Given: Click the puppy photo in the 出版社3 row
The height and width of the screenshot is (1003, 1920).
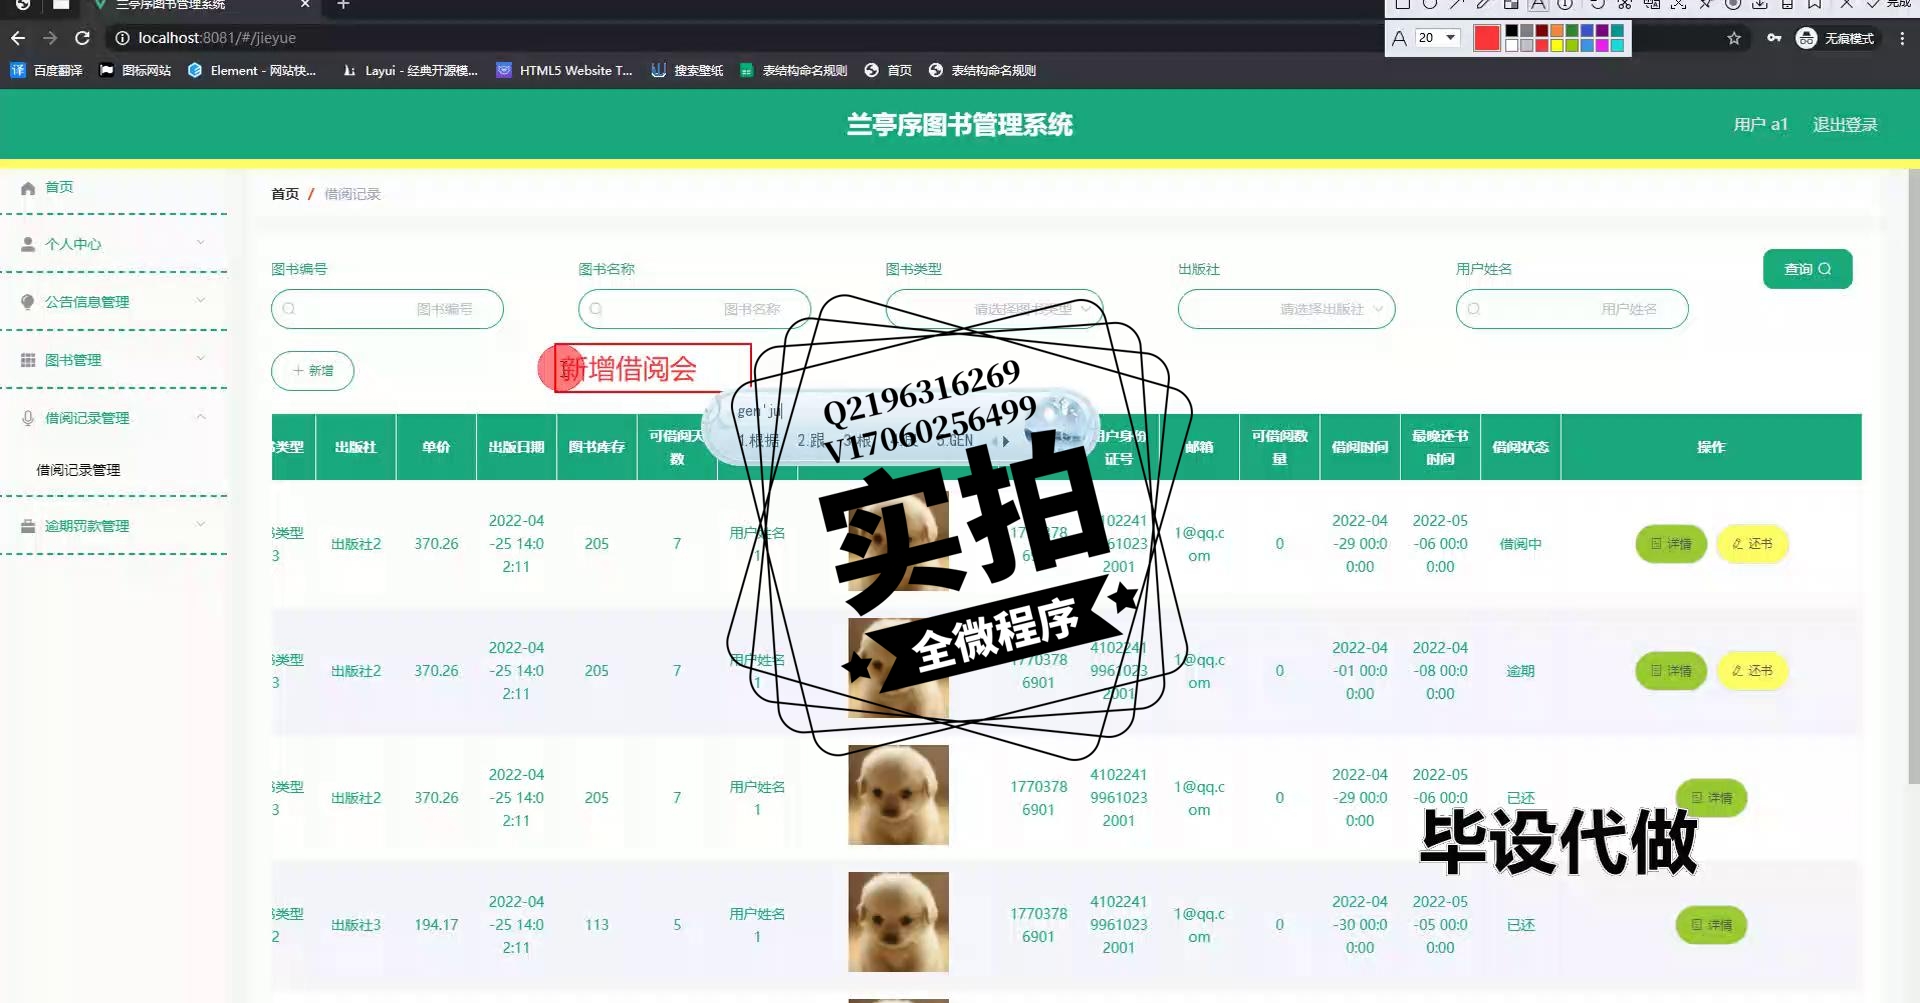Looking at the screenshot, I should pos(898,922).
